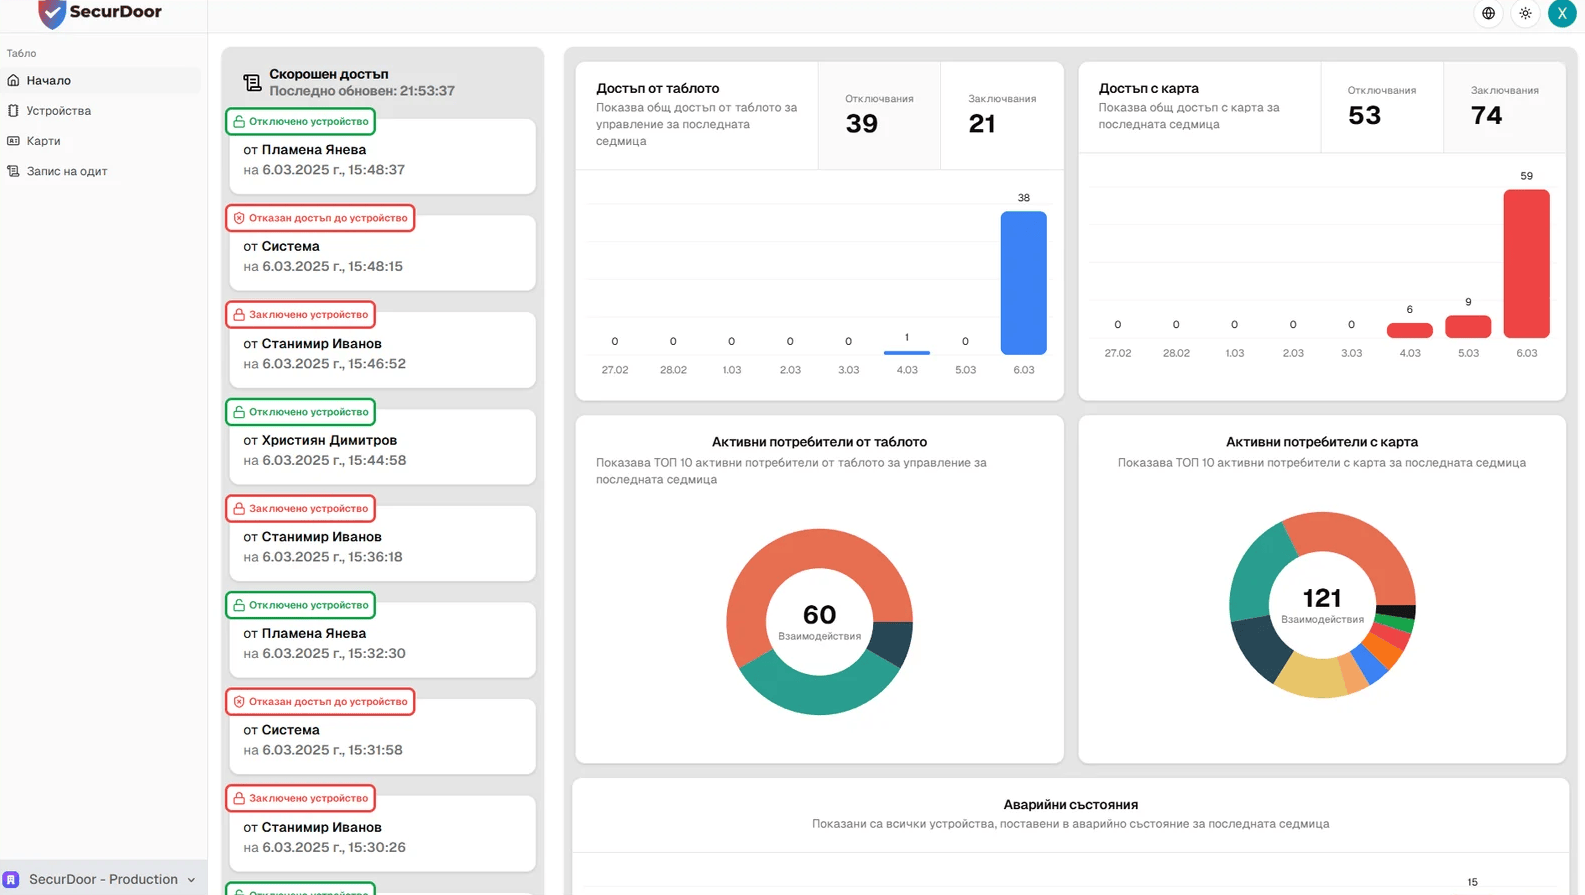The width and height of the screenshot is (1585, 895).
Task: Click dark navy segment of the 60 interactions donut
Action: (x=892, y=643)
